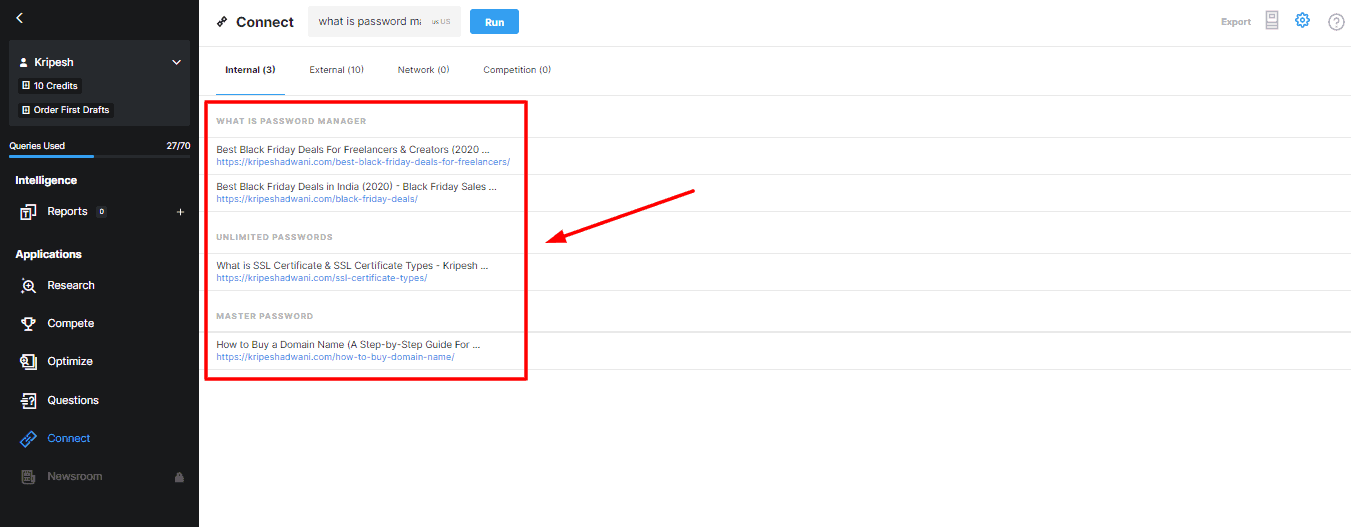The width and height of the screenshot is (1351, 527).
Task: Click the back arrow in the sidebar
Action: click(20, 18)
